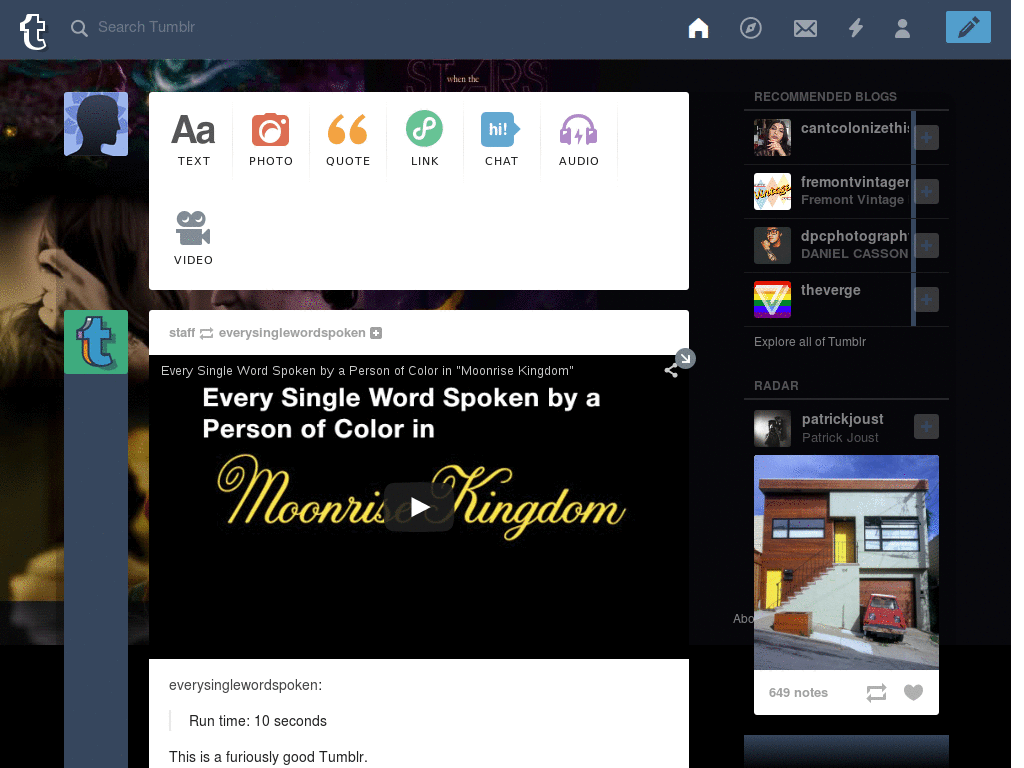Play the Moonrise Kingdom video
Screen dimensions: 1024x768
pos(419,507)
